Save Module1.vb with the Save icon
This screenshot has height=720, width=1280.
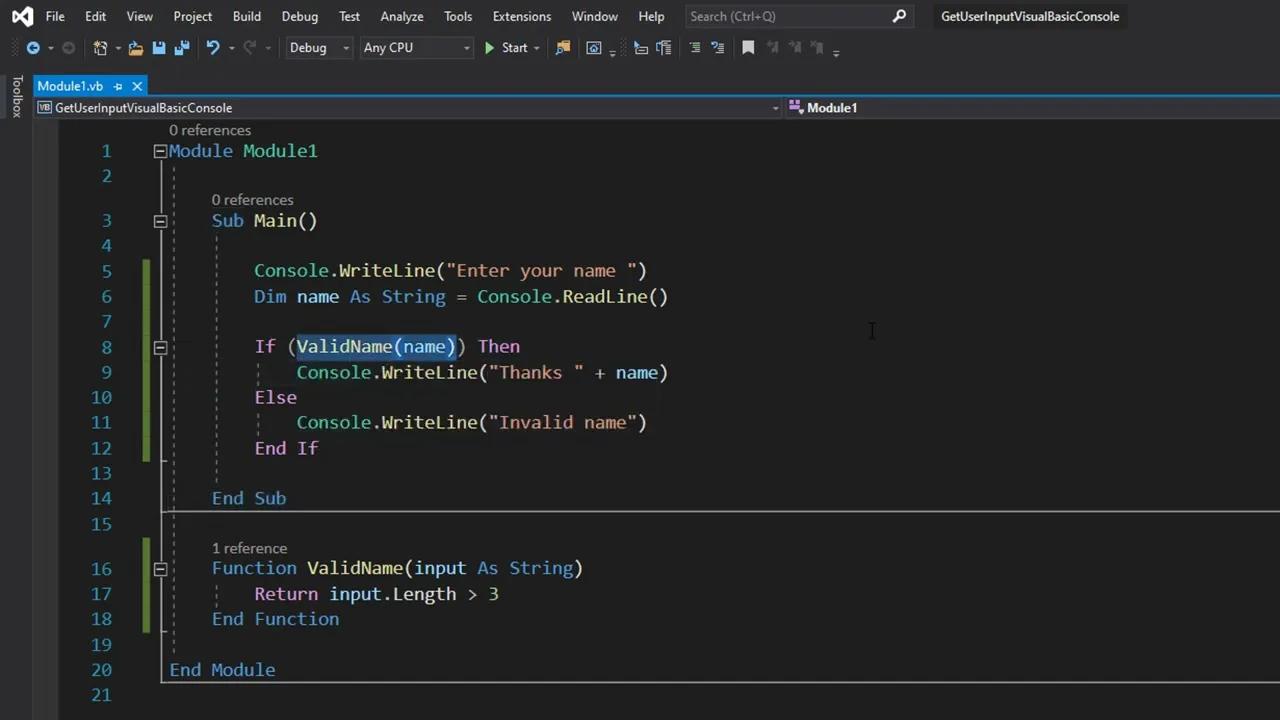point(159,48)
